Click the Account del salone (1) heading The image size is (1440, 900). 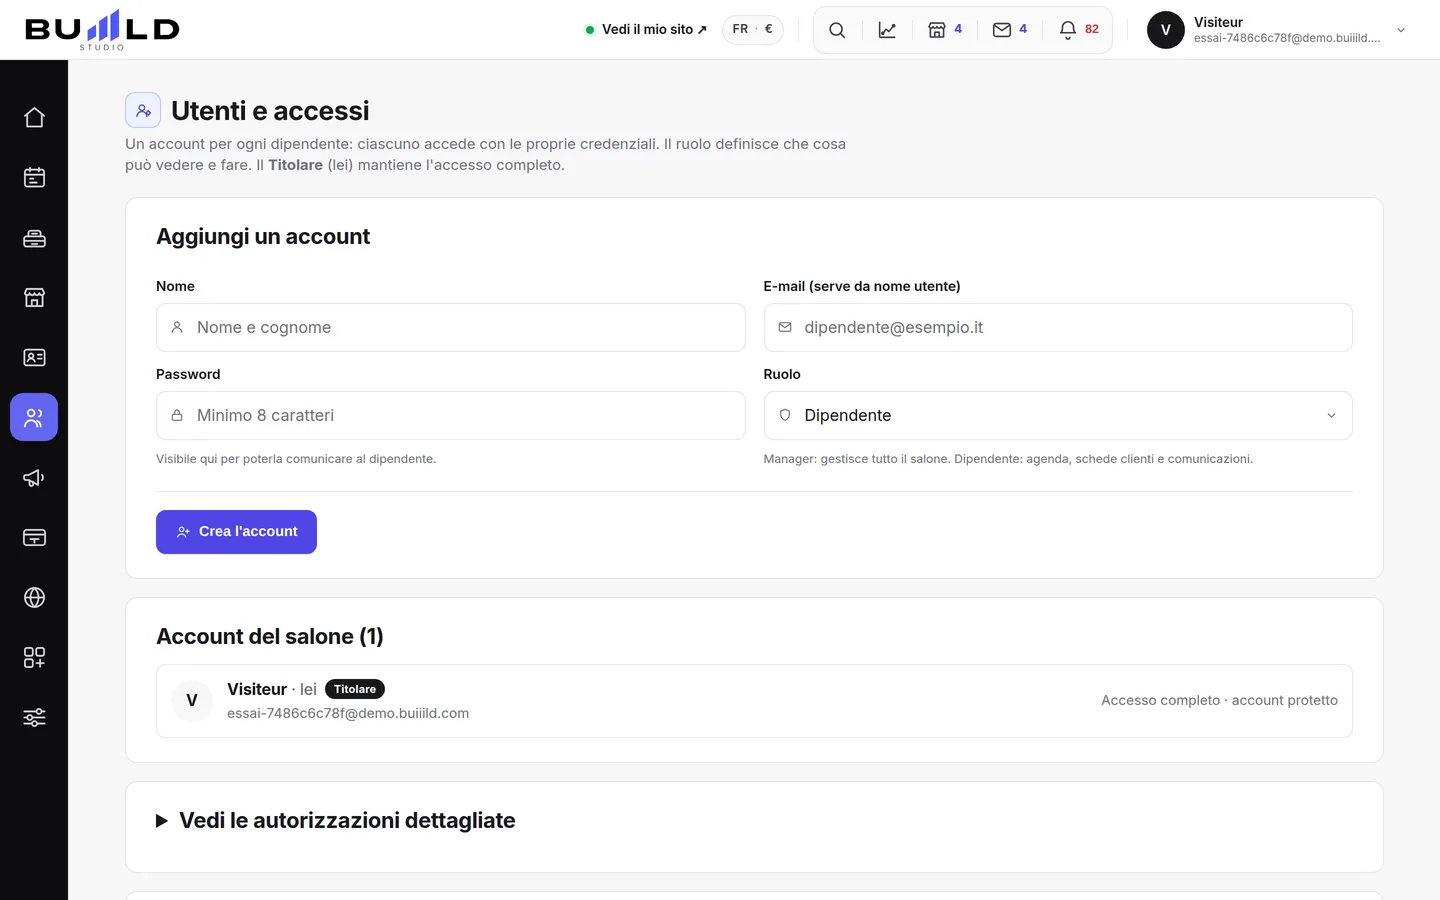tap(270, 636)
